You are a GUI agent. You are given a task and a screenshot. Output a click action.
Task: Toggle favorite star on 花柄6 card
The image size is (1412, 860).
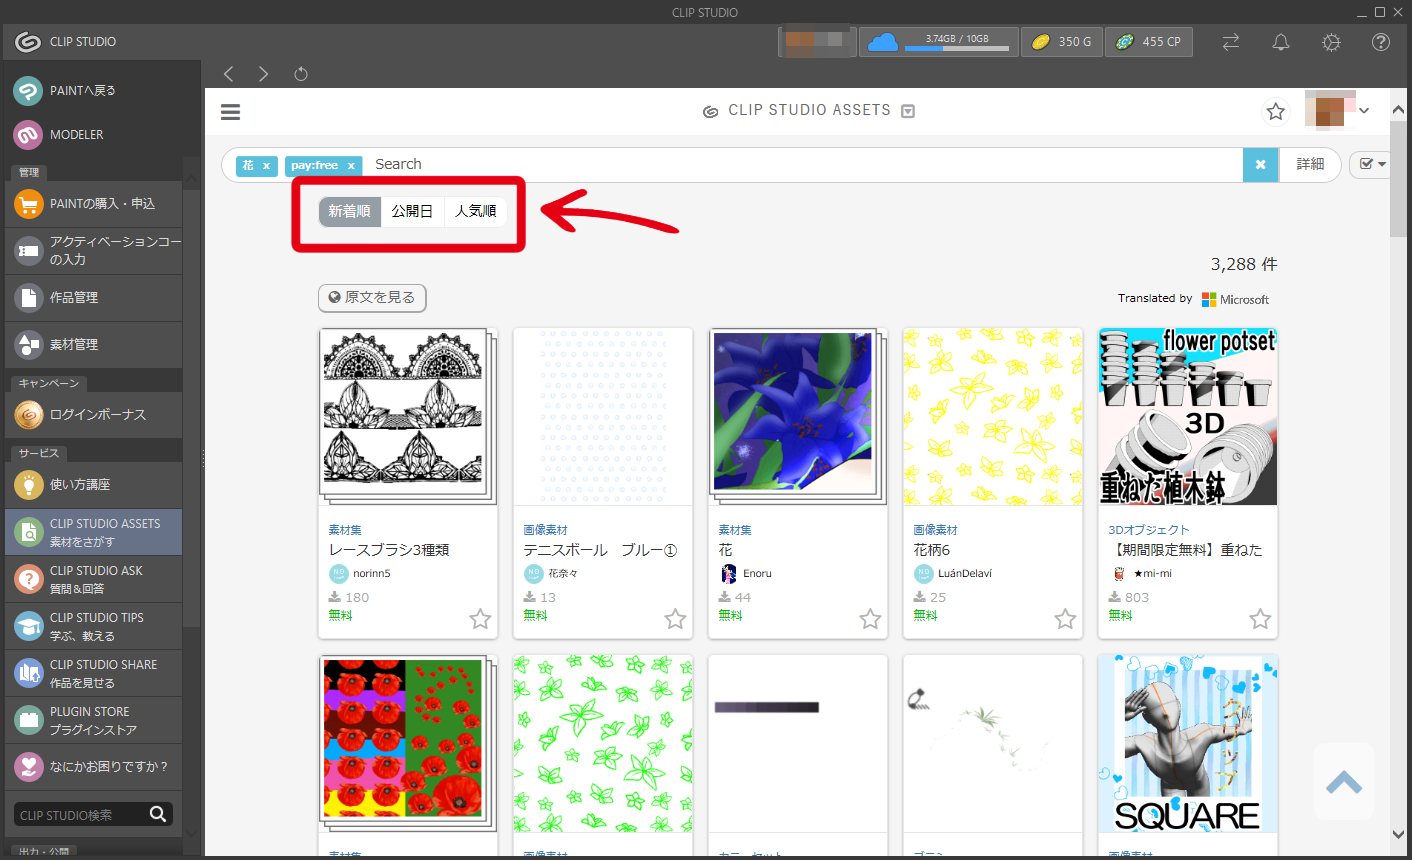pos(1065,619)
